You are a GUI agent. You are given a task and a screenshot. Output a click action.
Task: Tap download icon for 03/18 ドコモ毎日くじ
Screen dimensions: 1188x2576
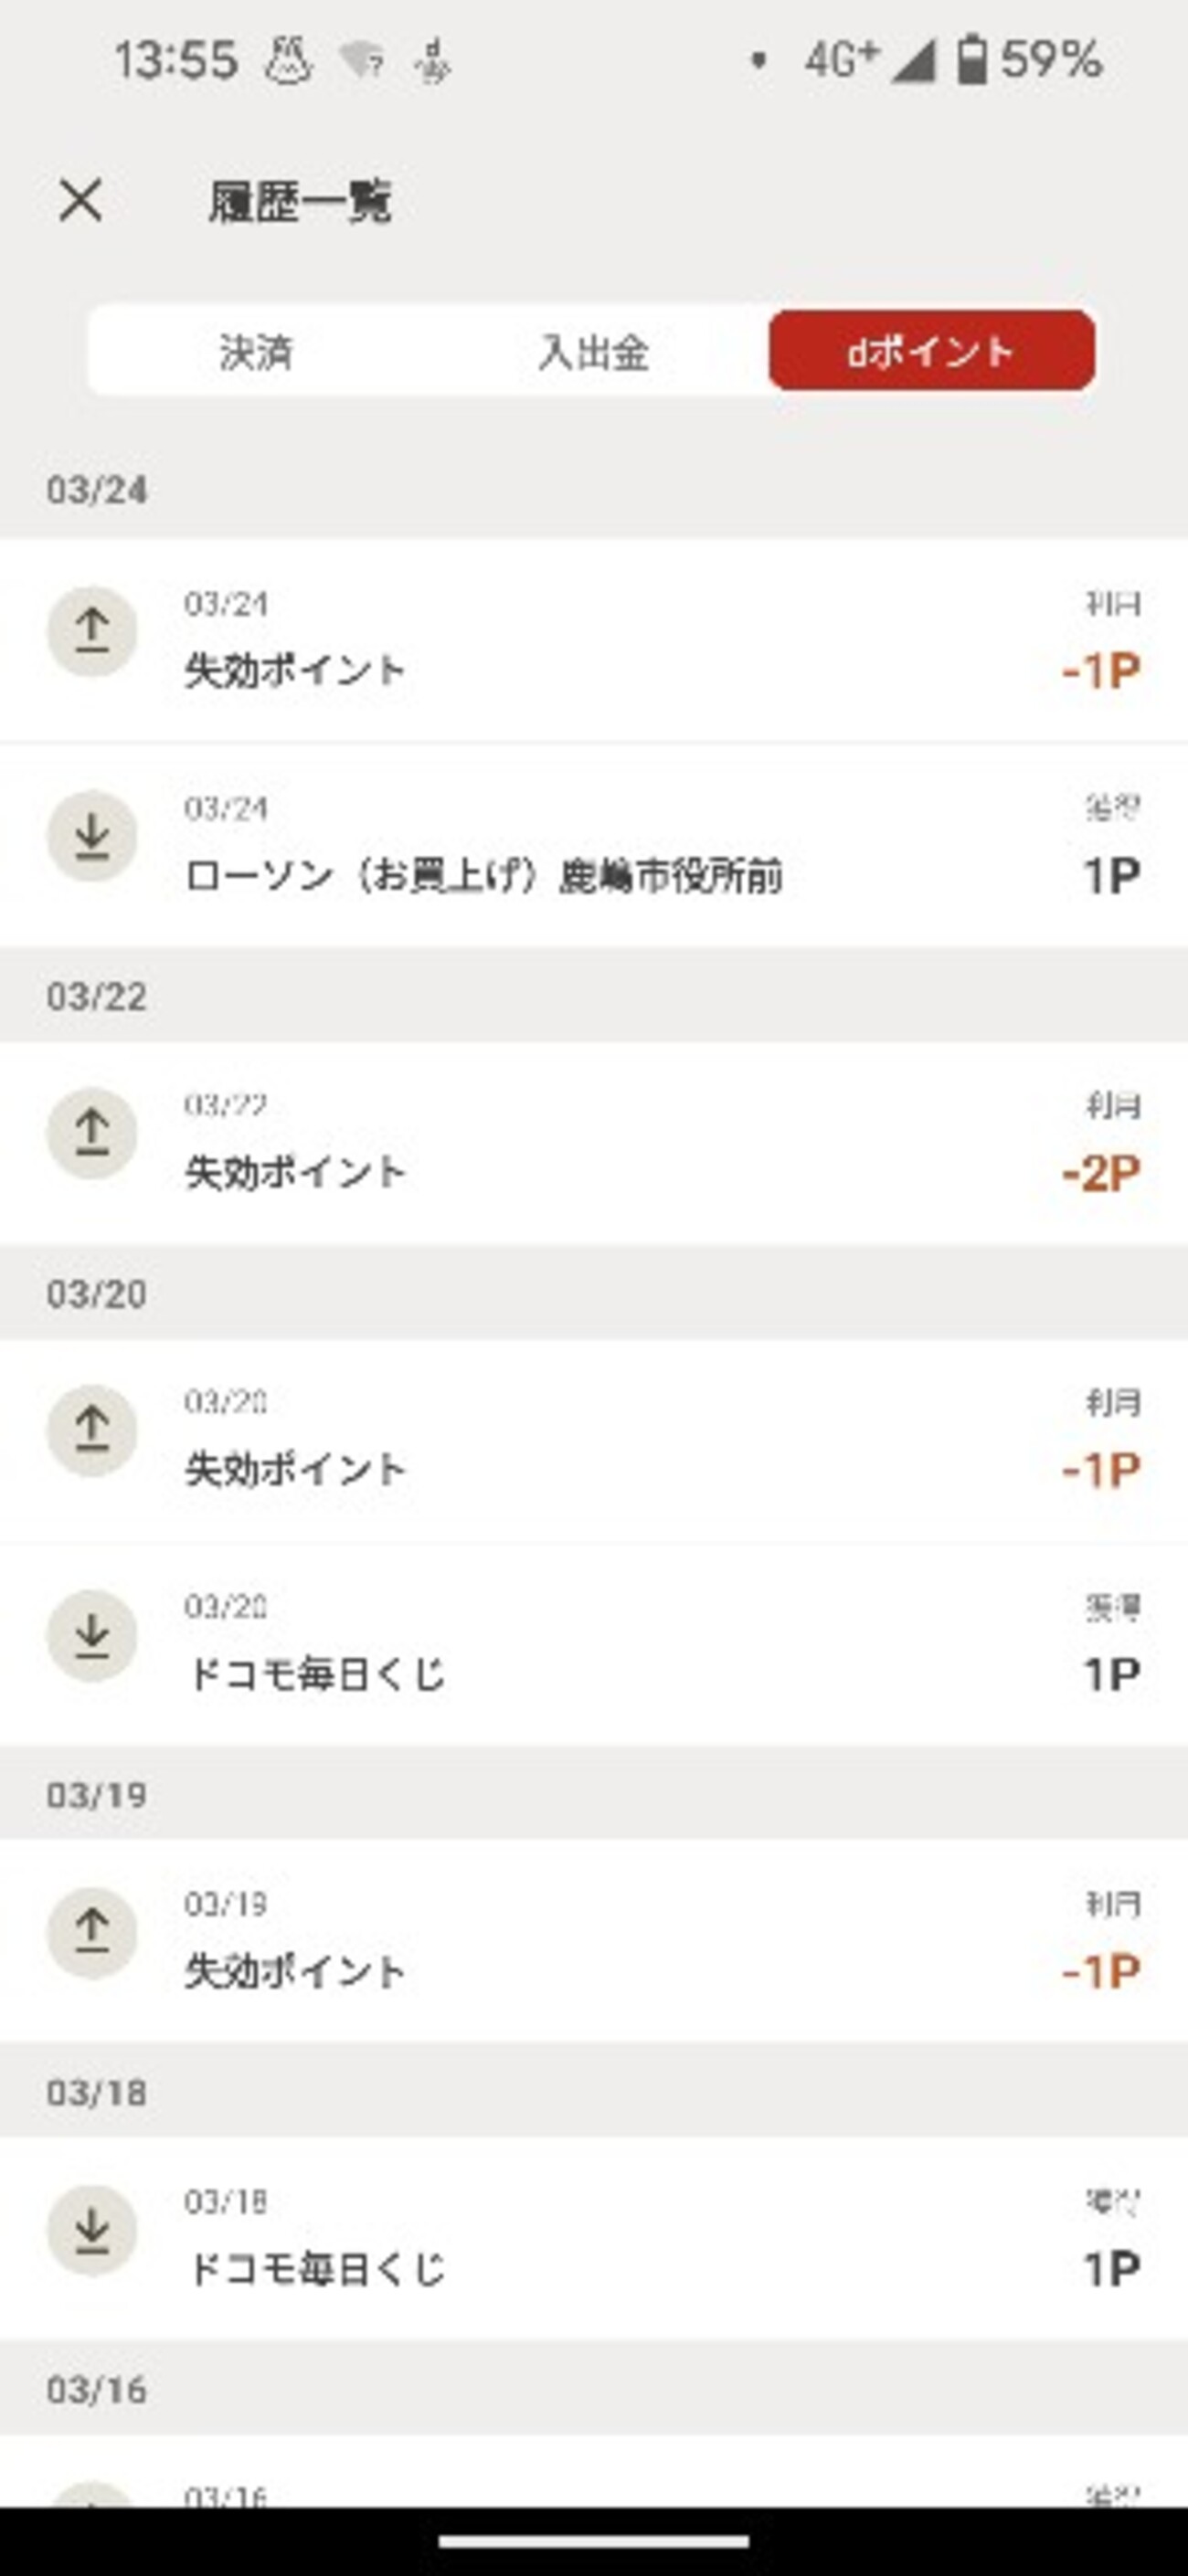tap(92, 2231)
